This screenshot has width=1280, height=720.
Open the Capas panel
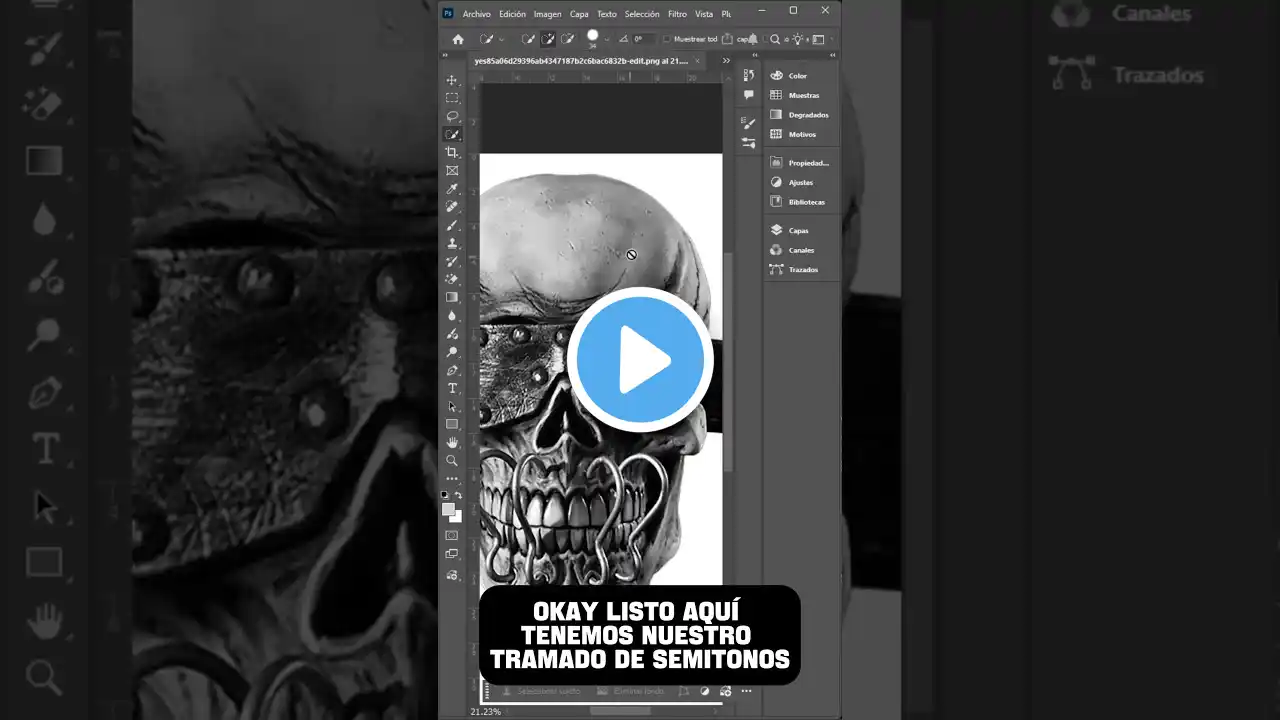(x=798, y=230)
